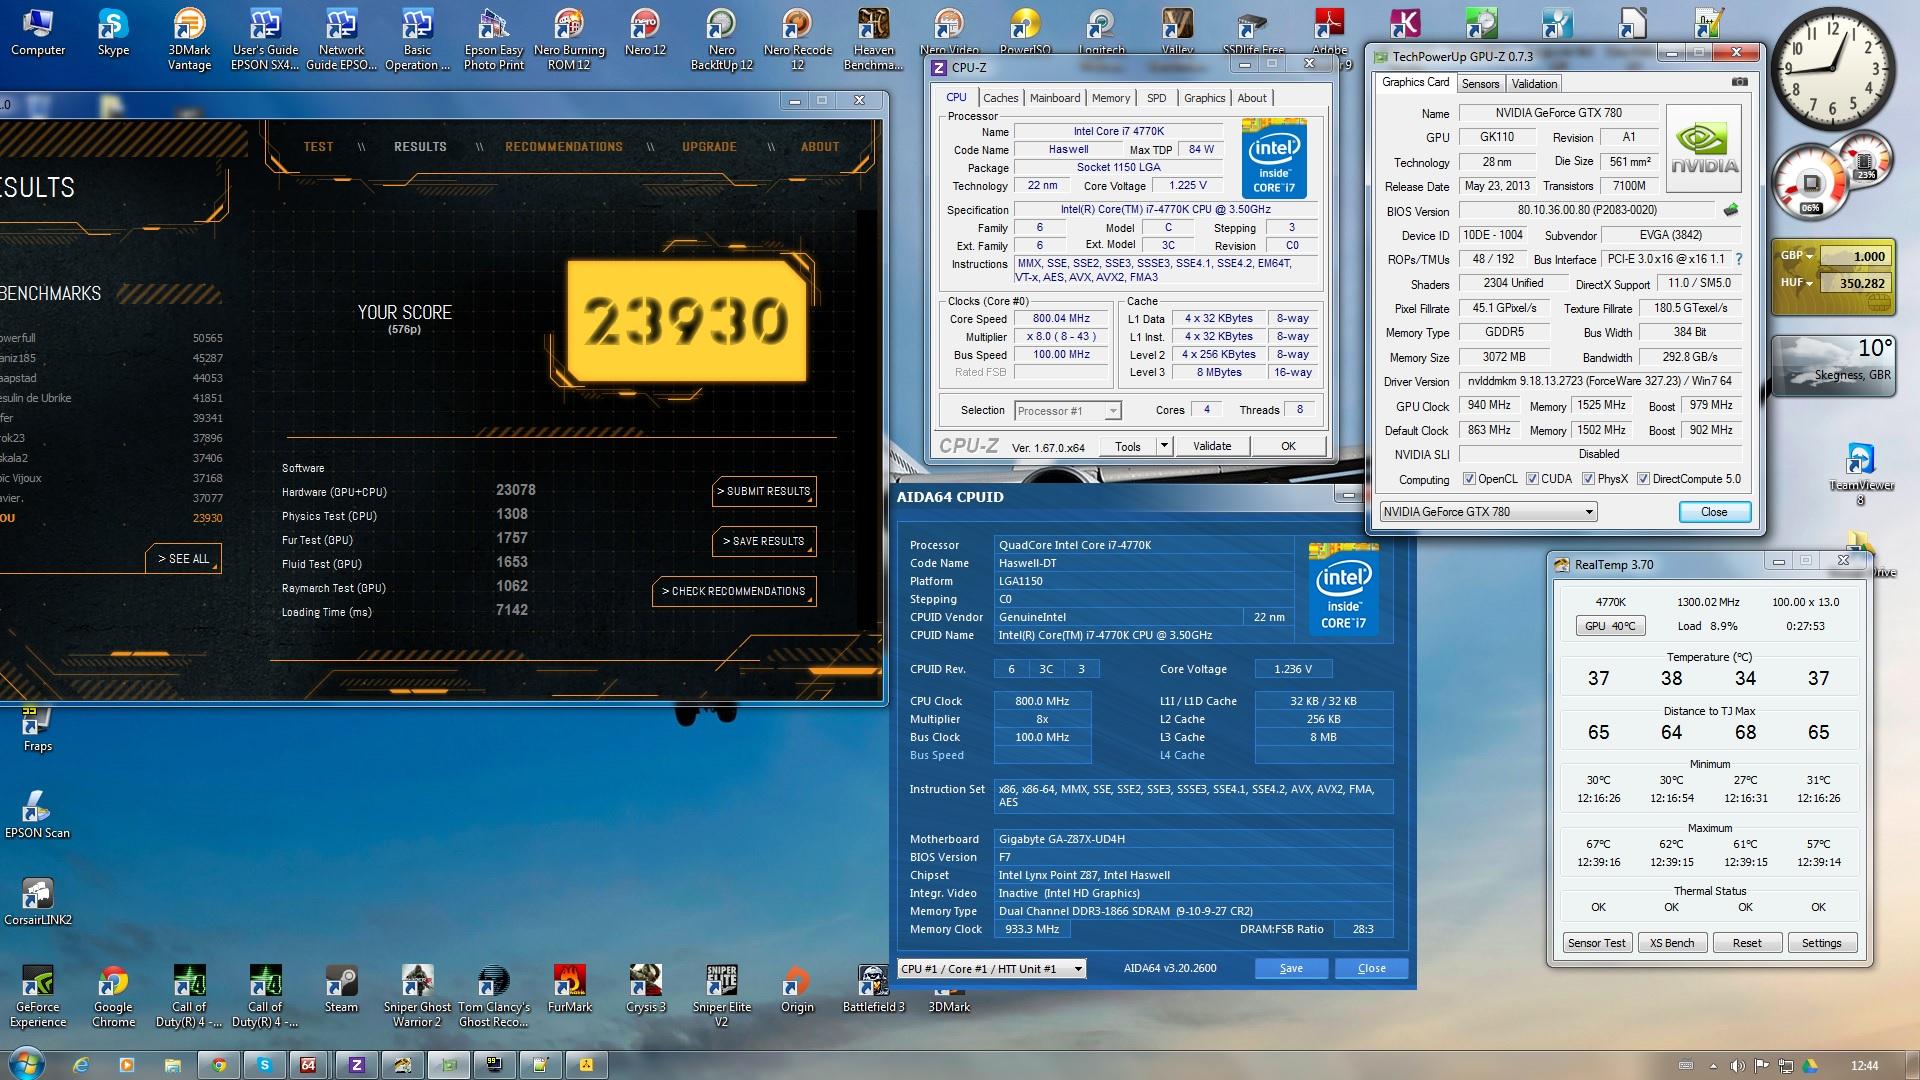This screenshot has width=1920, height=1080.
Task: Open the Crysis 3 desktop shortcut
Action: point(645,990)
